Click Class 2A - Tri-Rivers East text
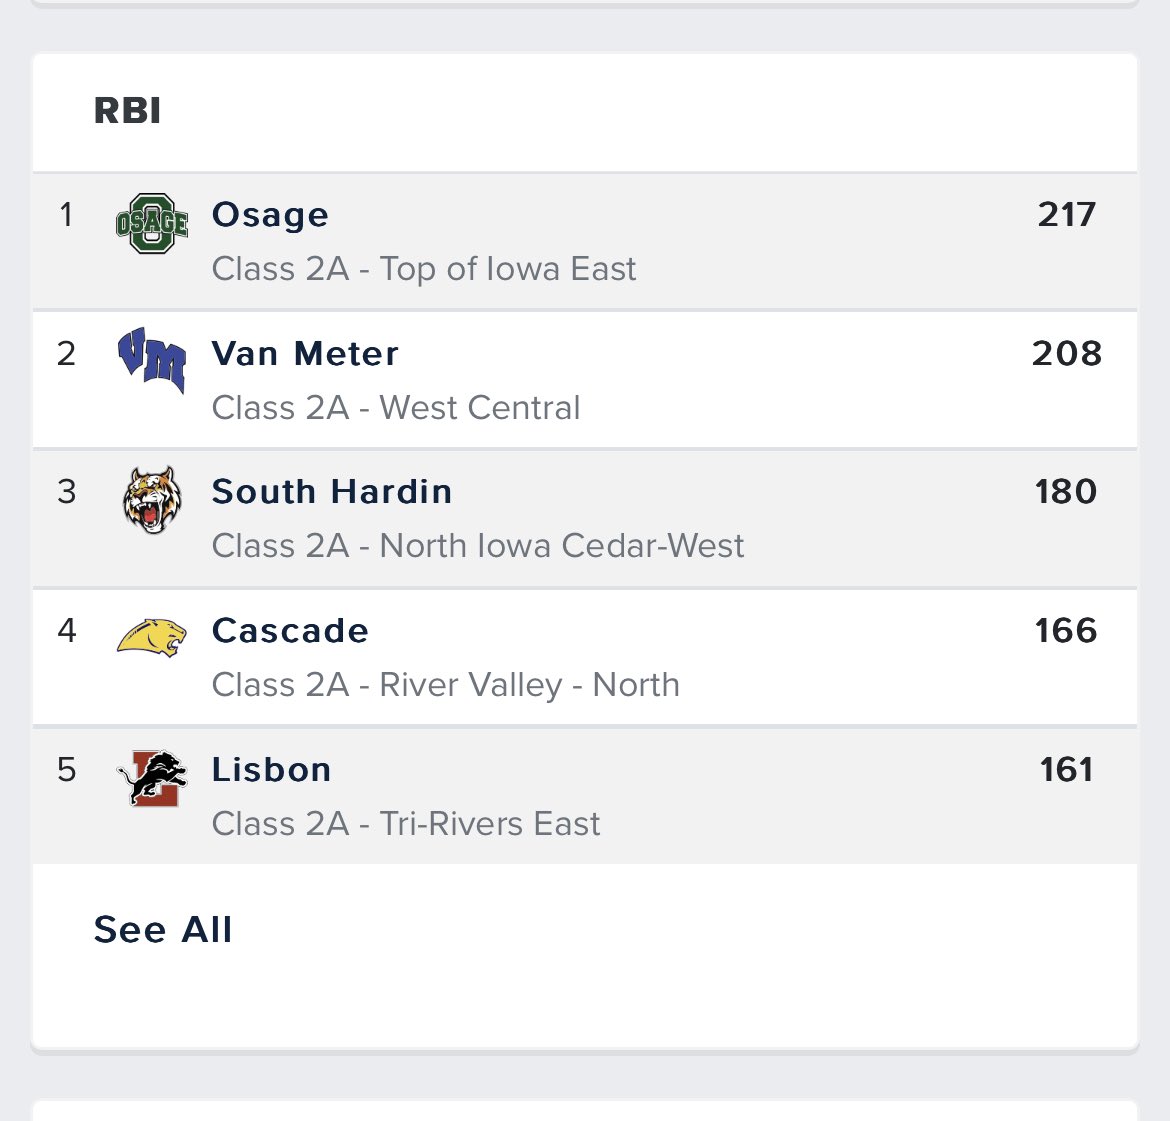 click(x=406, y=824)
